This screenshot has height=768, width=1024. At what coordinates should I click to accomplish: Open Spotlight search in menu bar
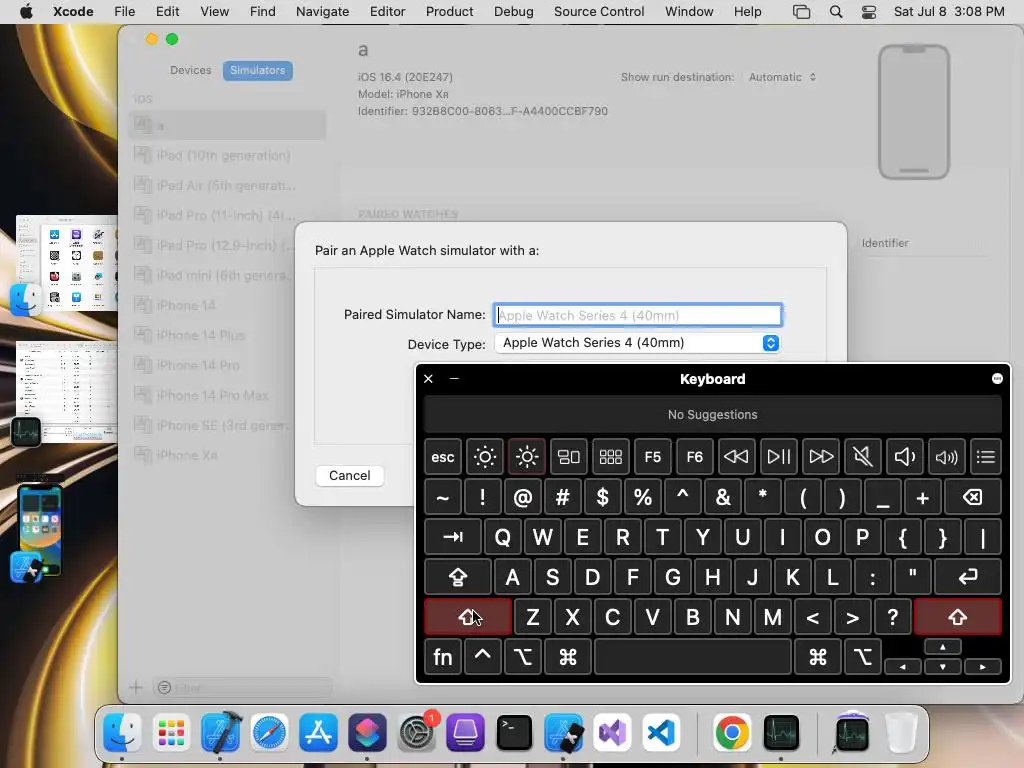coord(835,12)
